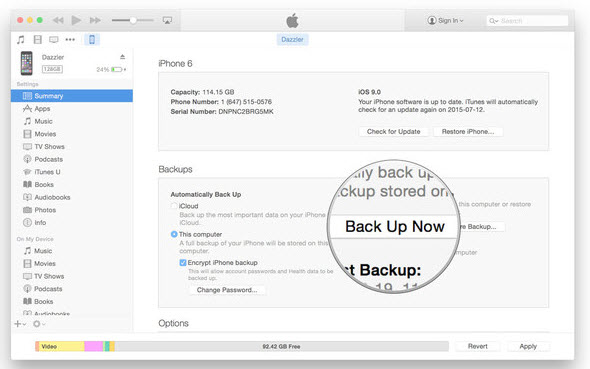The width and height of the screenshot is (590, 369).
Task: Click the rewind playback button
Action: (x=58, y=20)
